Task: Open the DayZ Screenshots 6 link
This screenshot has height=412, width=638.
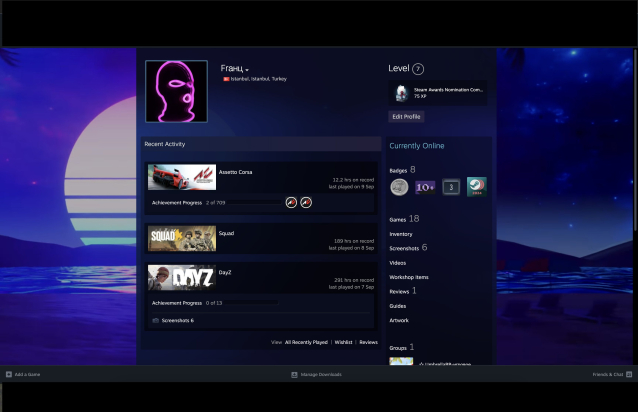Action: (177, 320)
